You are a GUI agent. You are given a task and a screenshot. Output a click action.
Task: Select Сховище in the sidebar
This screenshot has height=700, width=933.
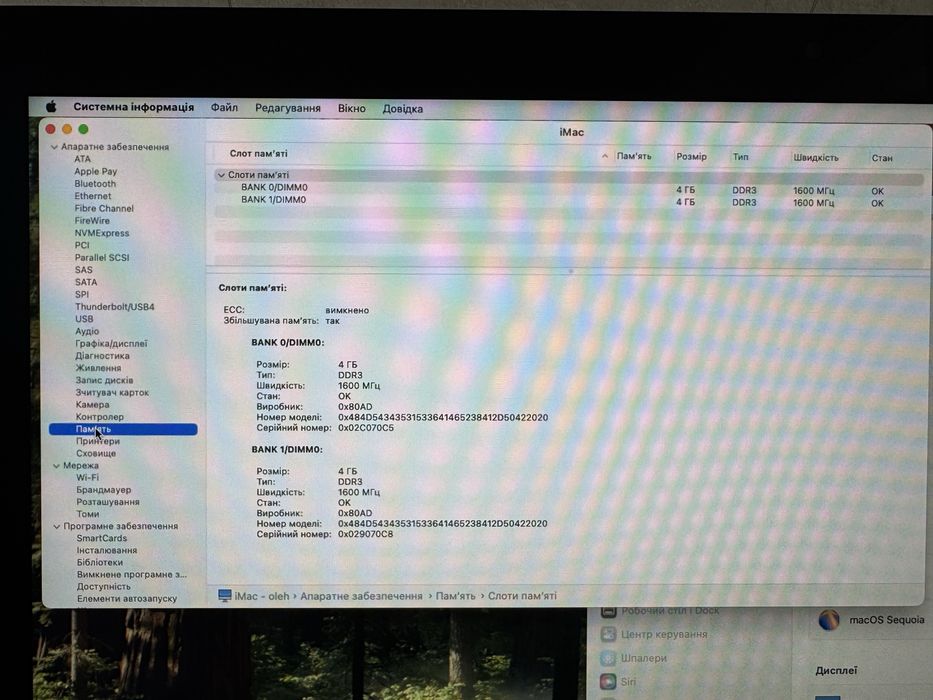click(96, 454)
